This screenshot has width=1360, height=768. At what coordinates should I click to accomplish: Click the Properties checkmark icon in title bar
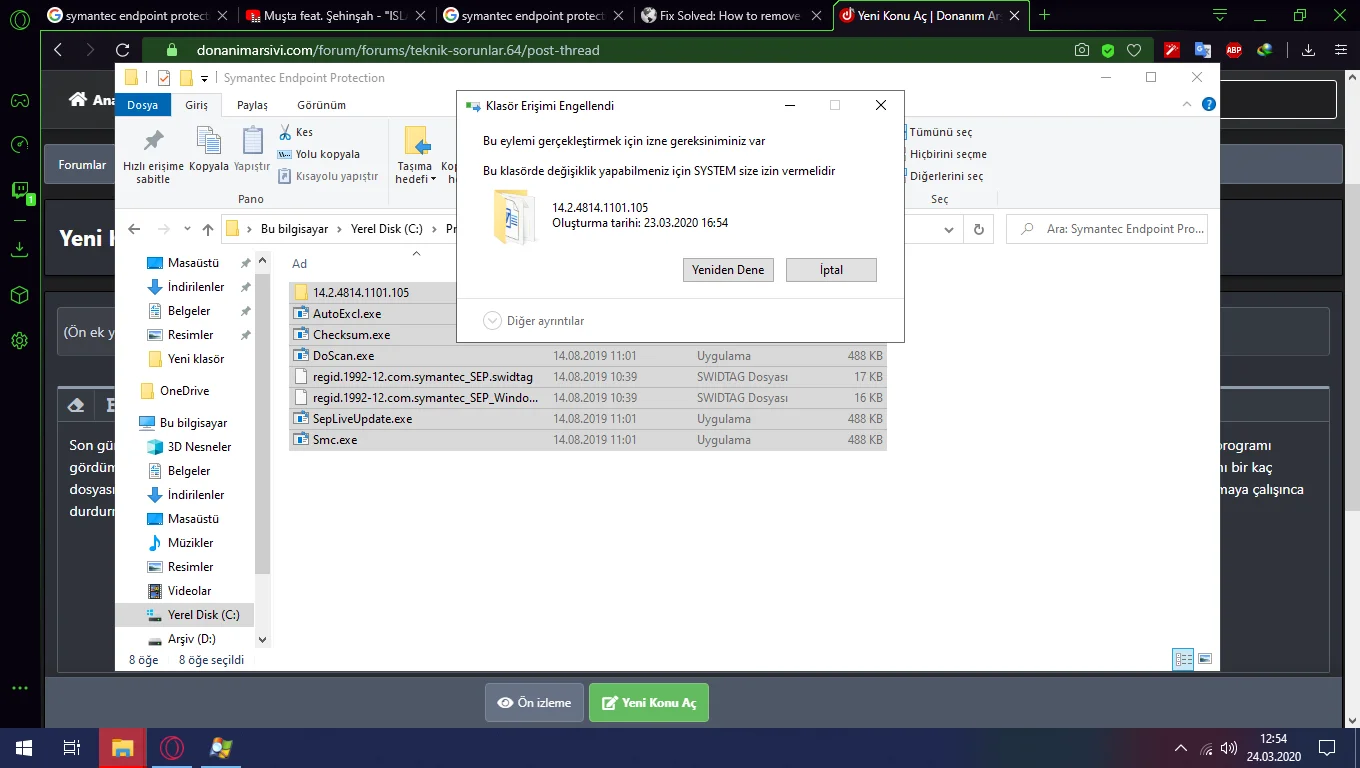(164, 78)
